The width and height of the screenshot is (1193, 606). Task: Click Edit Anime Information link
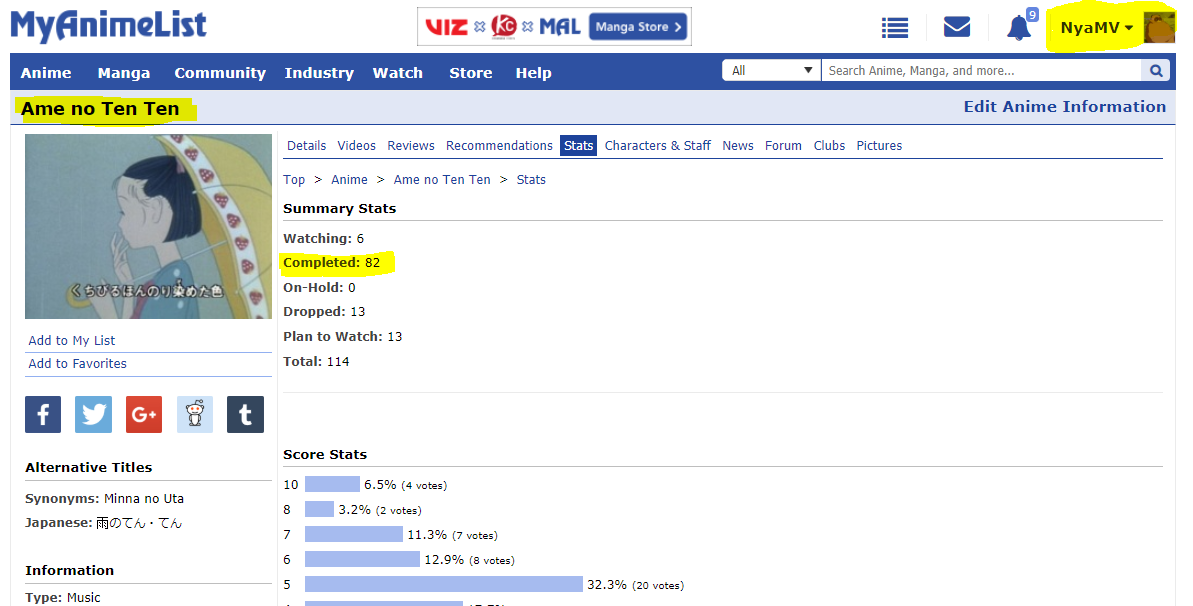[1064, 107]
